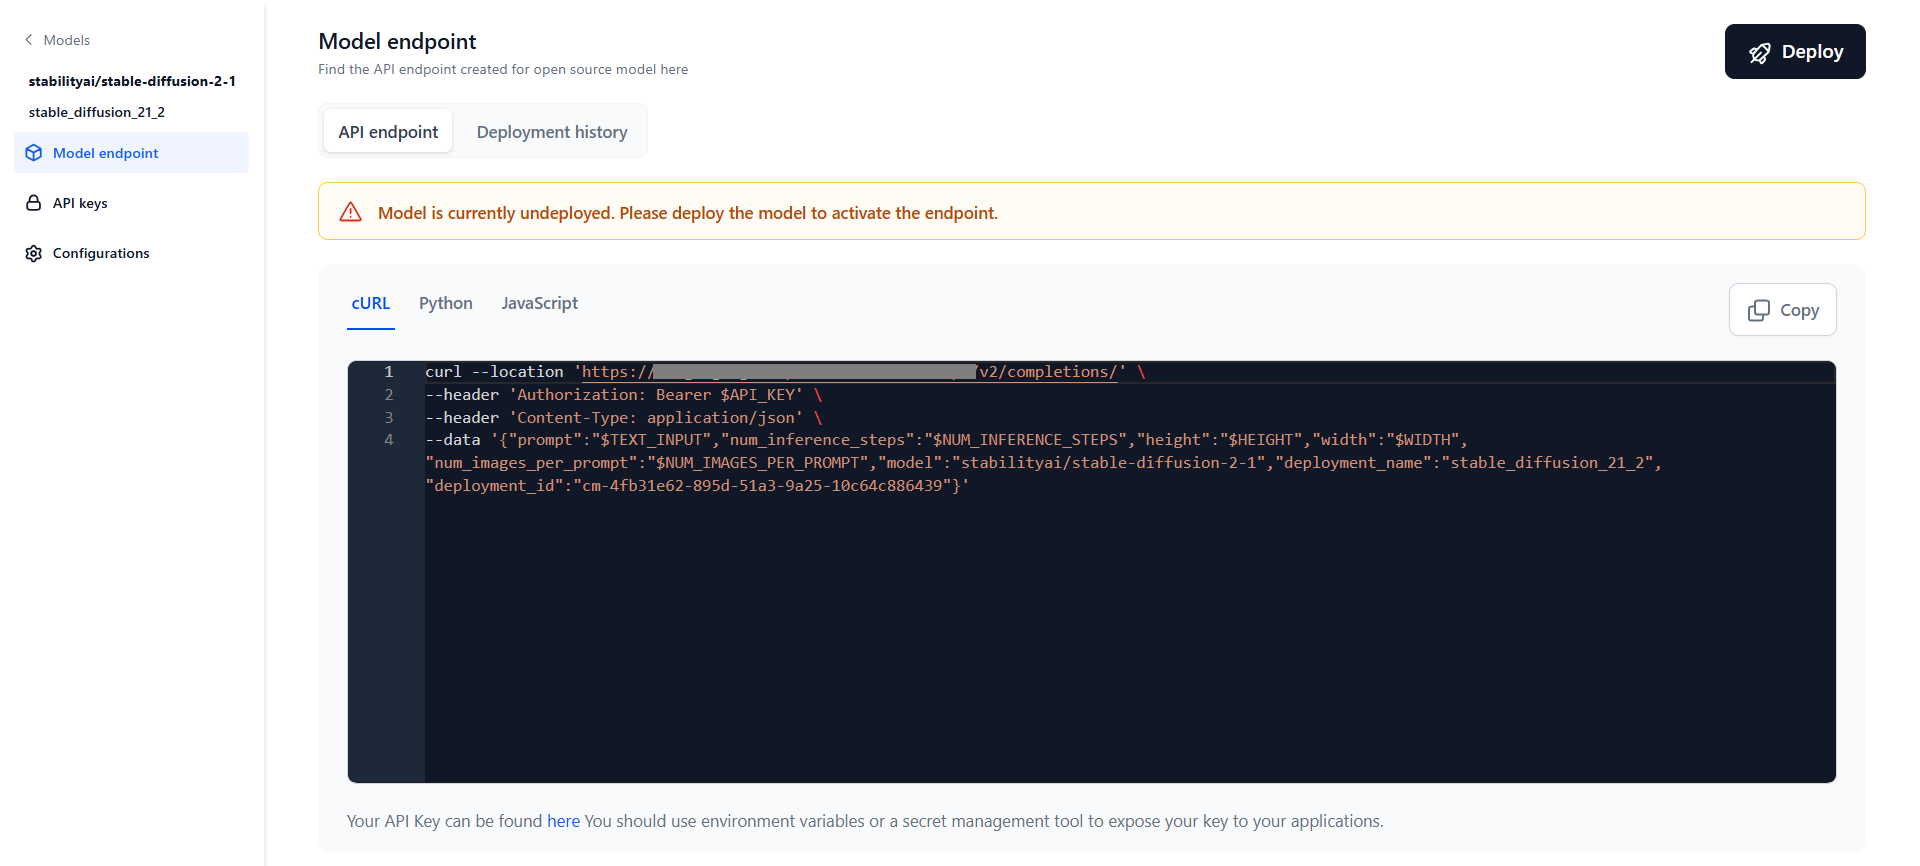Click the API keys lock icon
The width and height of the screenshot is (1920, 866).
pyautogui.click(x=34, y=203)
